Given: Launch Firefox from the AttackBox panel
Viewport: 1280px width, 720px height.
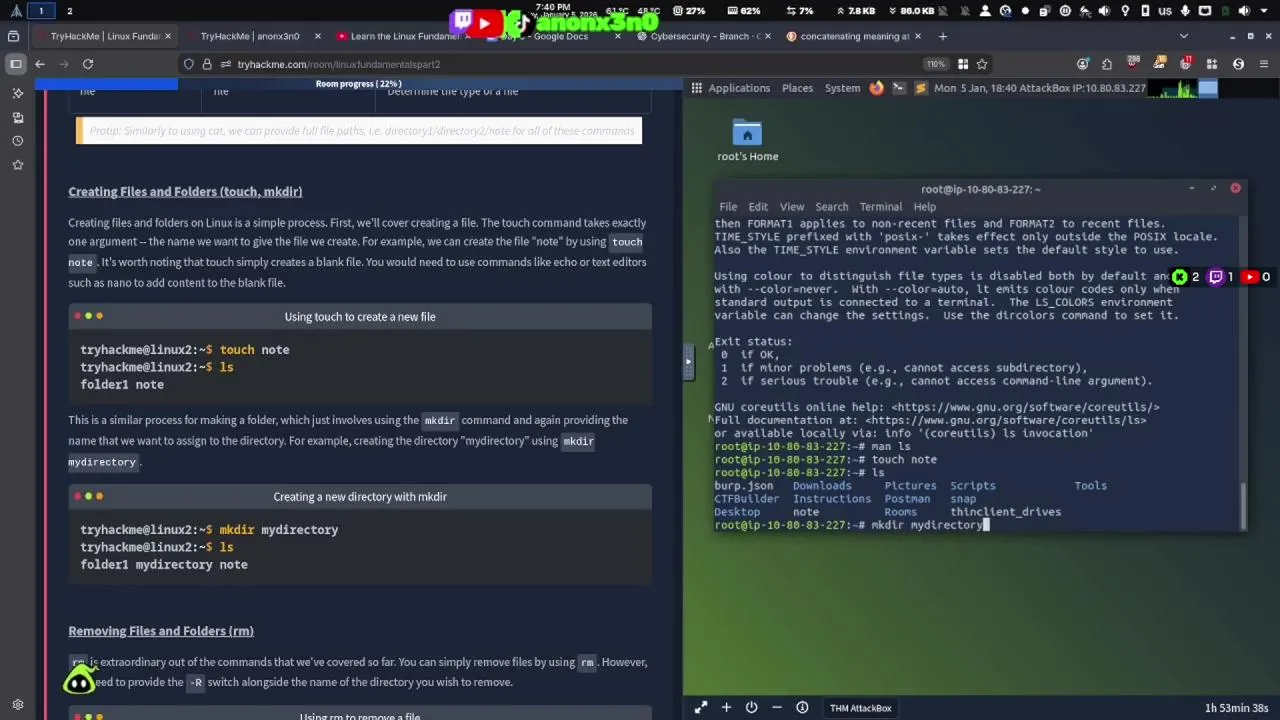Looking at the screenshot, I should (877, 88).
